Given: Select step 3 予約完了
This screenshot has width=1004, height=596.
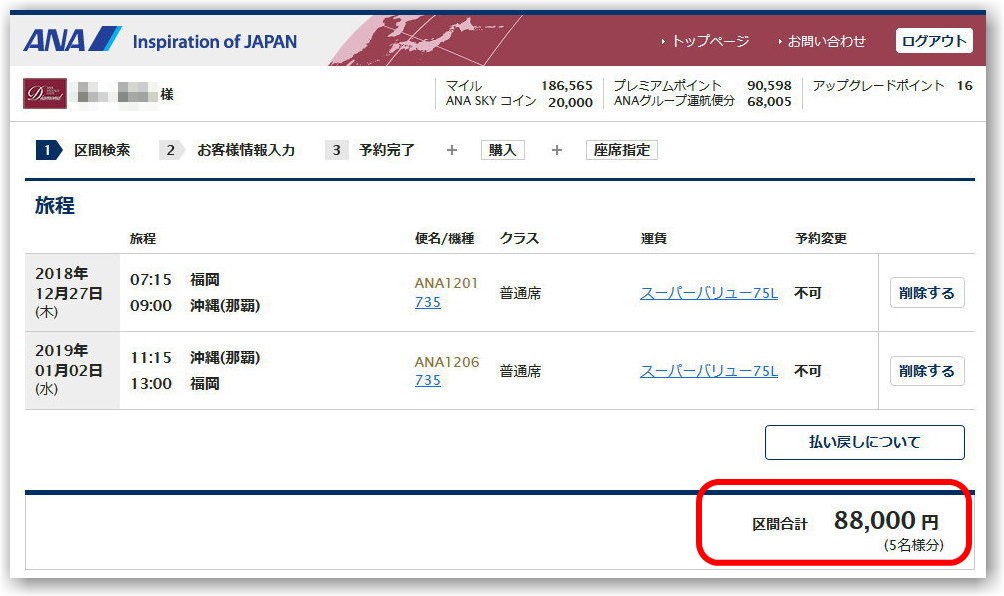Looking at the screenshot, I should point(370,150).
